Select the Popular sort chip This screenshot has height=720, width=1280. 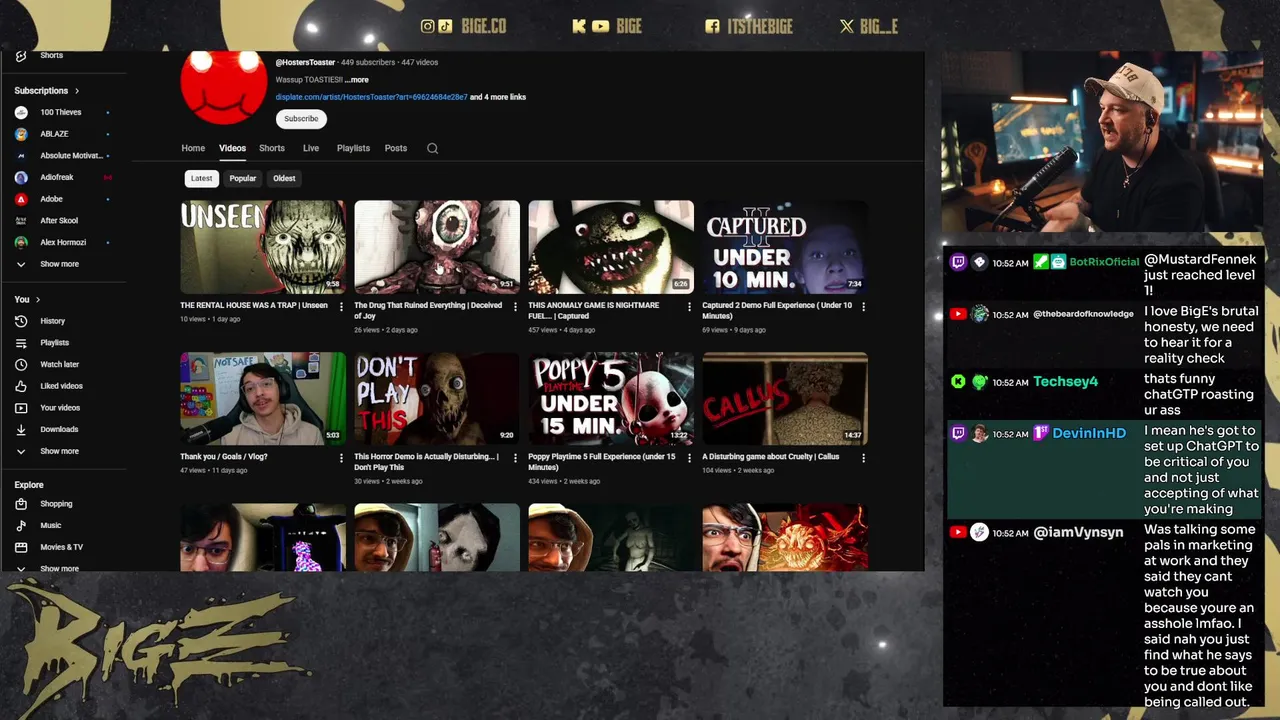tap(243, 178)
